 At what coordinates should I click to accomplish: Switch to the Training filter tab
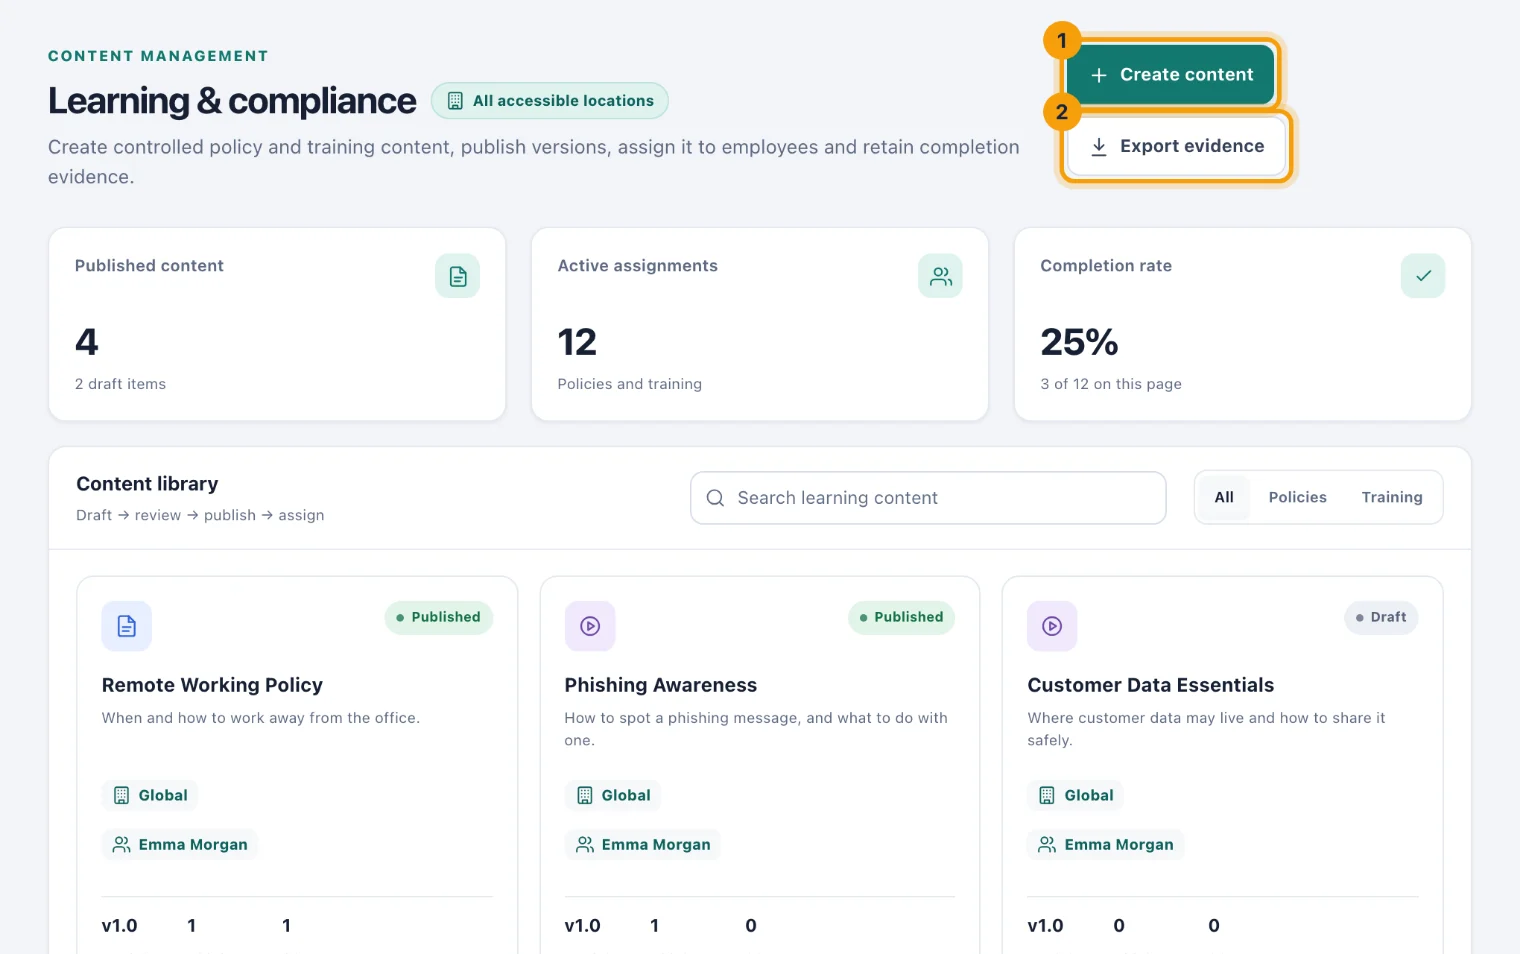tap(1392, 497)
